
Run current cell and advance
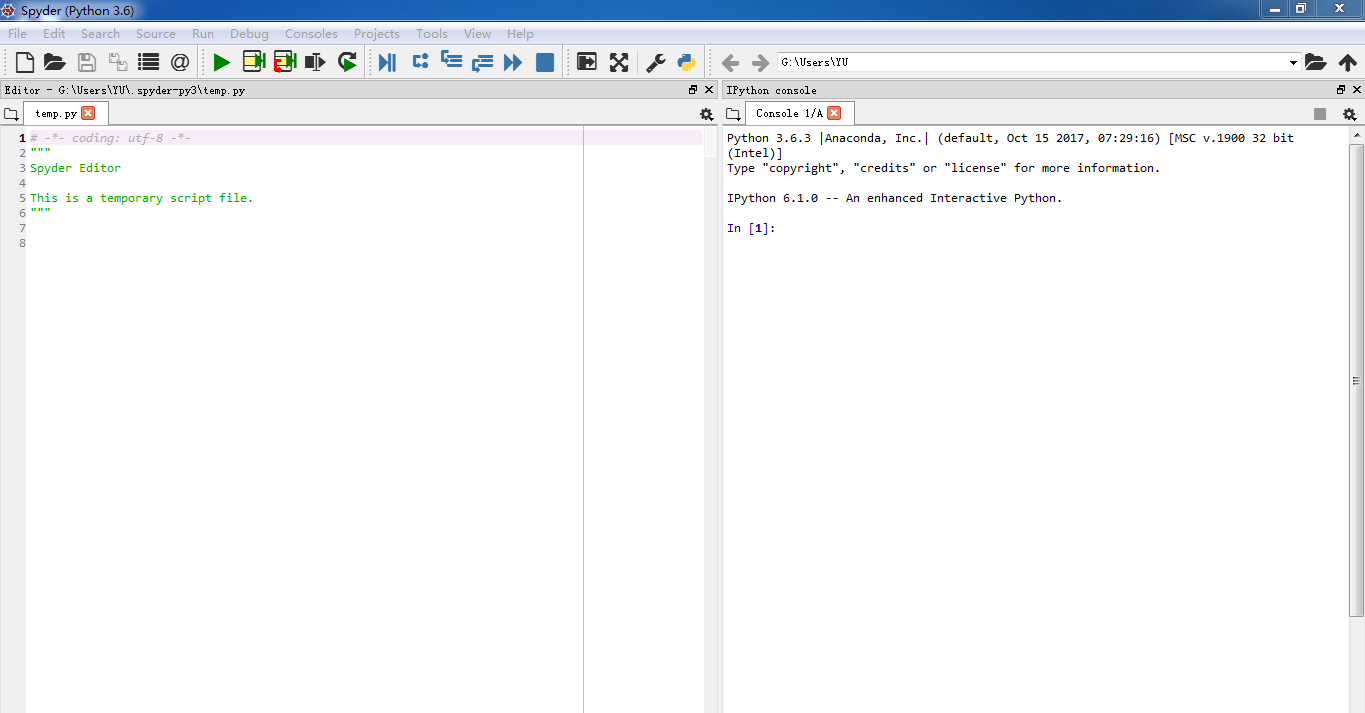[285, 63]
